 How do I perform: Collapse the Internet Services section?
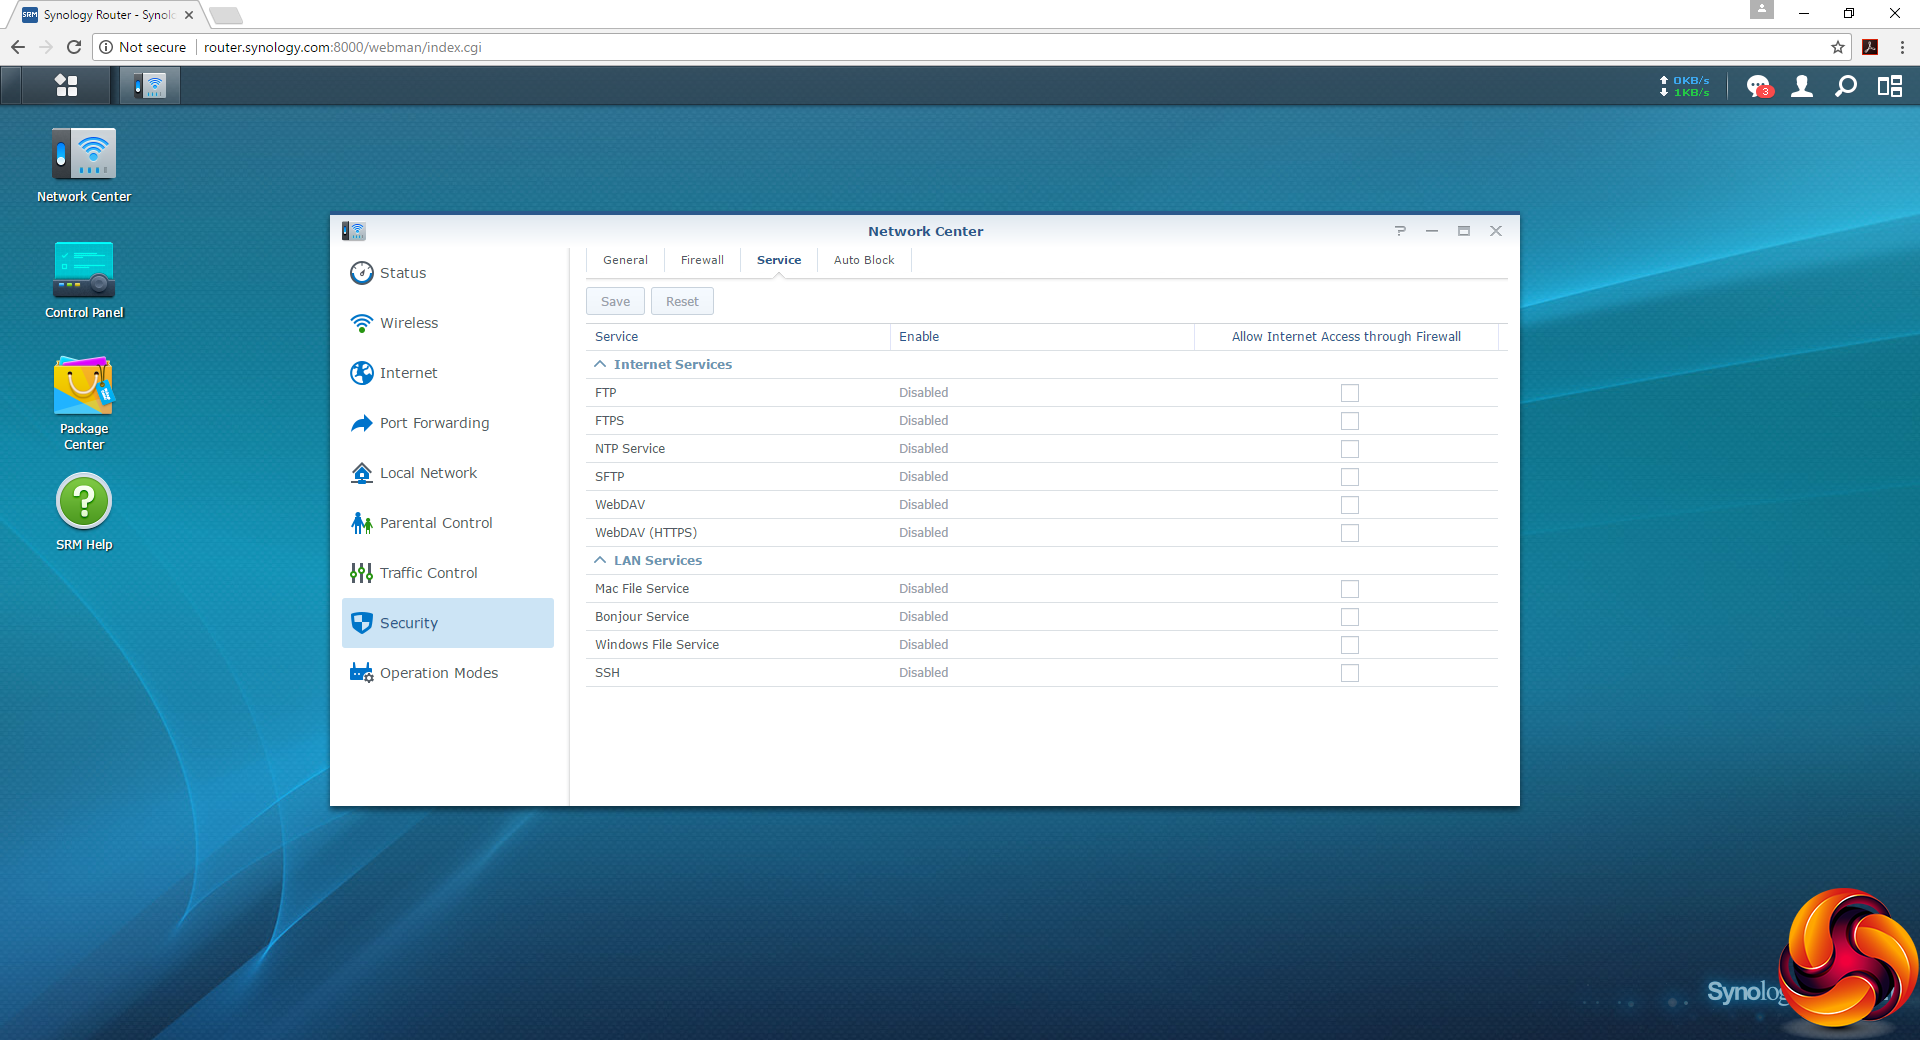click(x=600, y=365)
